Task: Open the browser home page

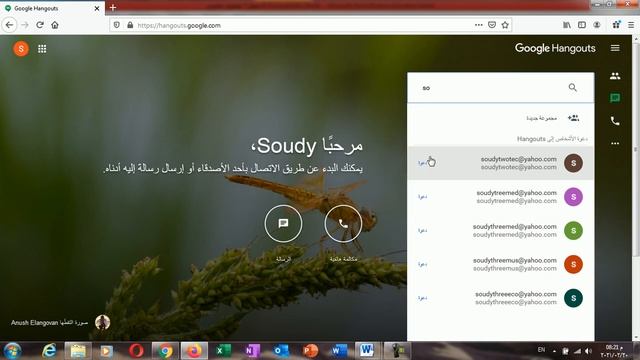Action: (55, 25)
